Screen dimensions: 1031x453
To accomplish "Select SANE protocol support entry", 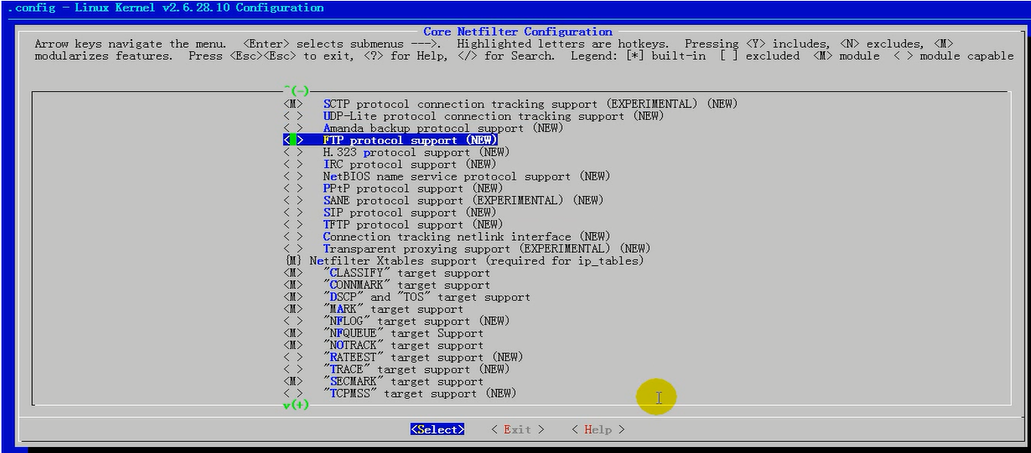I will point(463,201).
